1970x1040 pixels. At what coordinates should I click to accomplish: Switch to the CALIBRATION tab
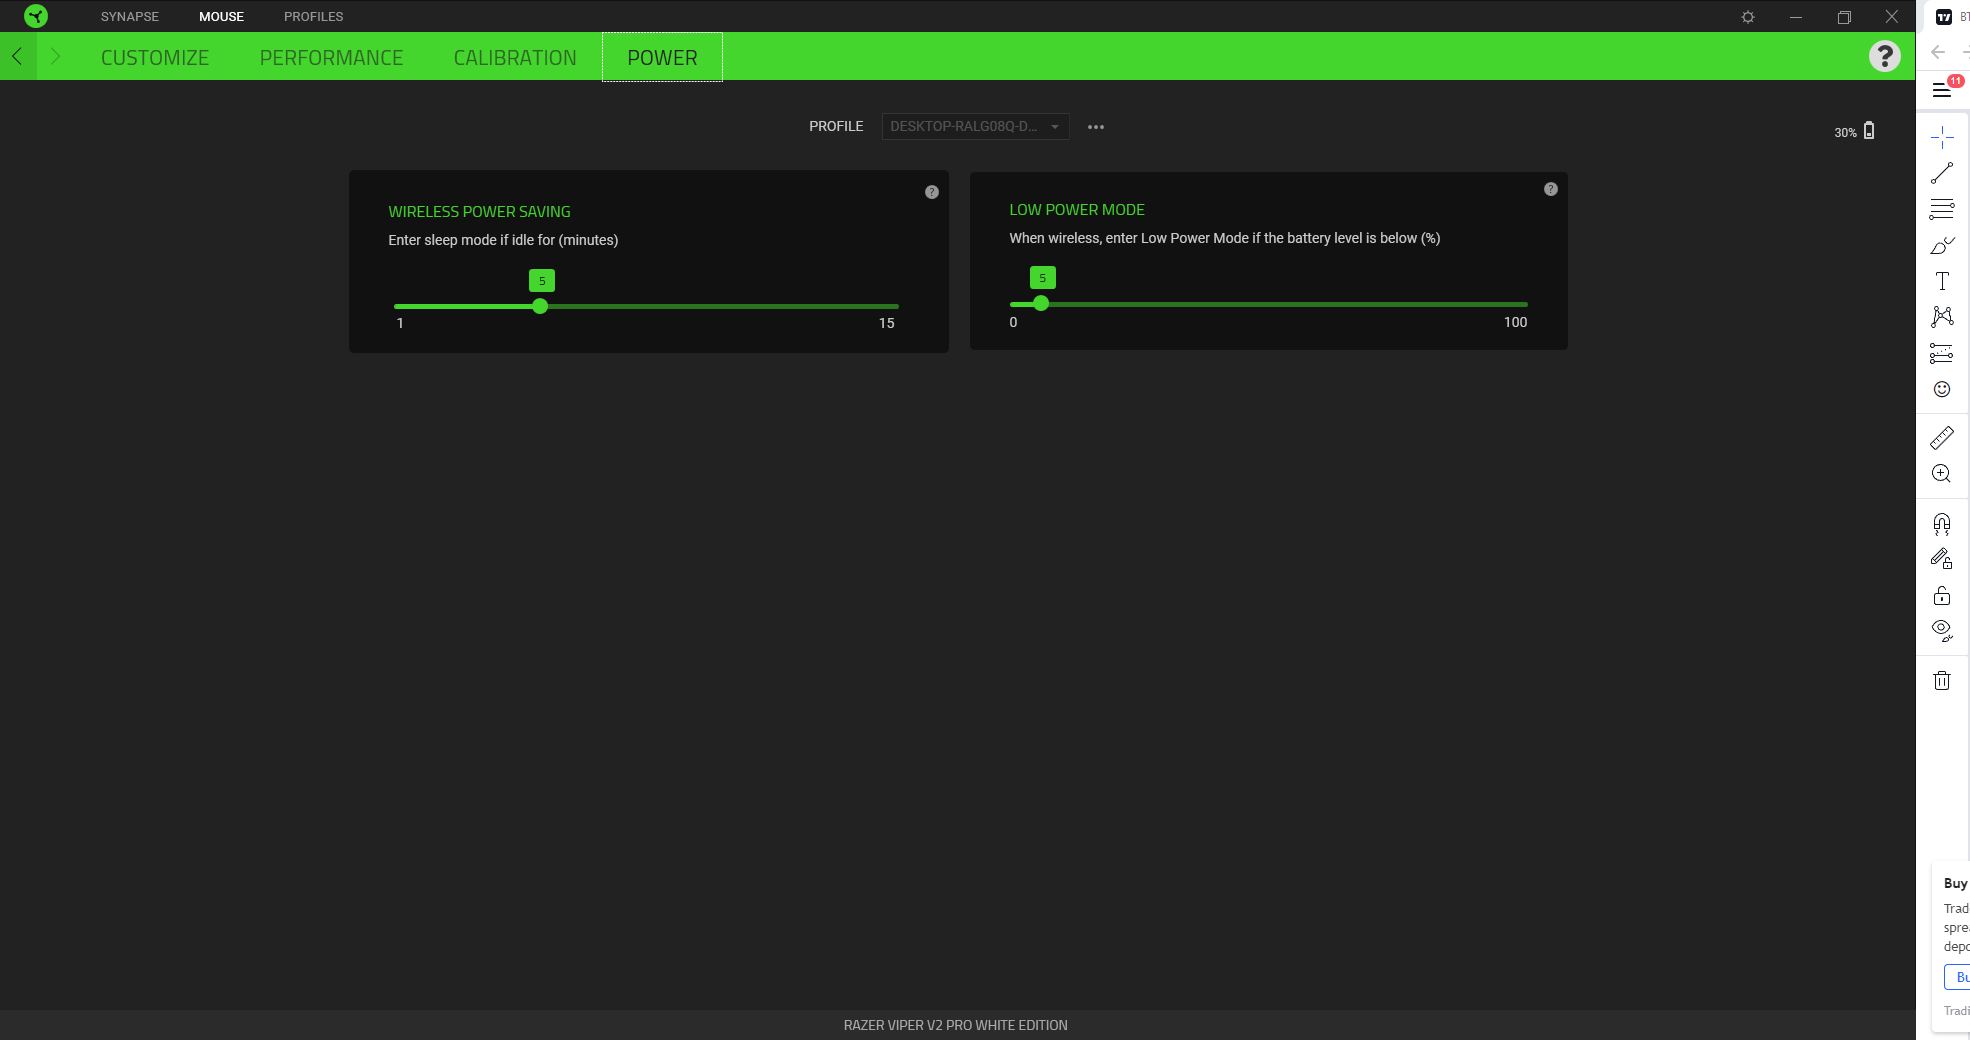coord(515,57)
